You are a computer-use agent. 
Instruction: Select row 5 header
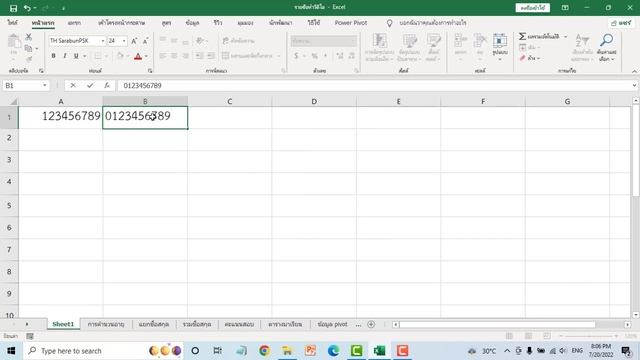[9, 205]
